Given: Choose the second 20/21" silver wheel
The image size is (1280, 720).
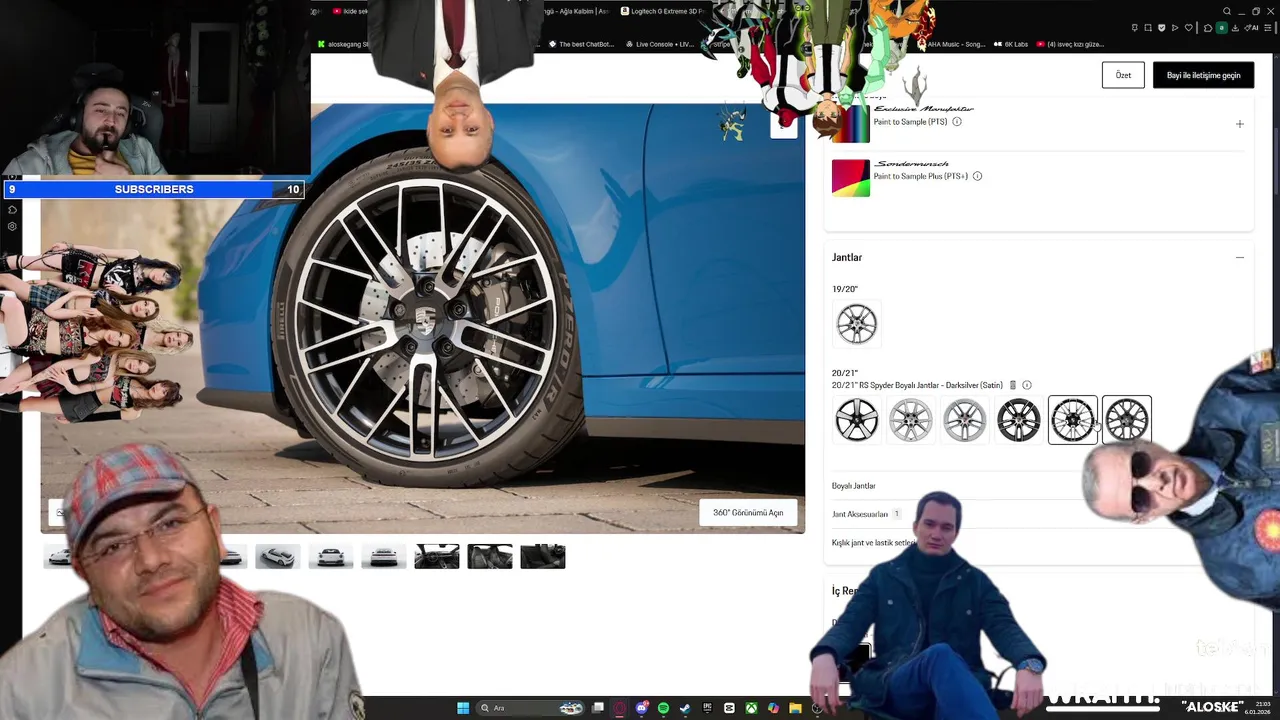Looking at the screenshot, I should point(911,420).
